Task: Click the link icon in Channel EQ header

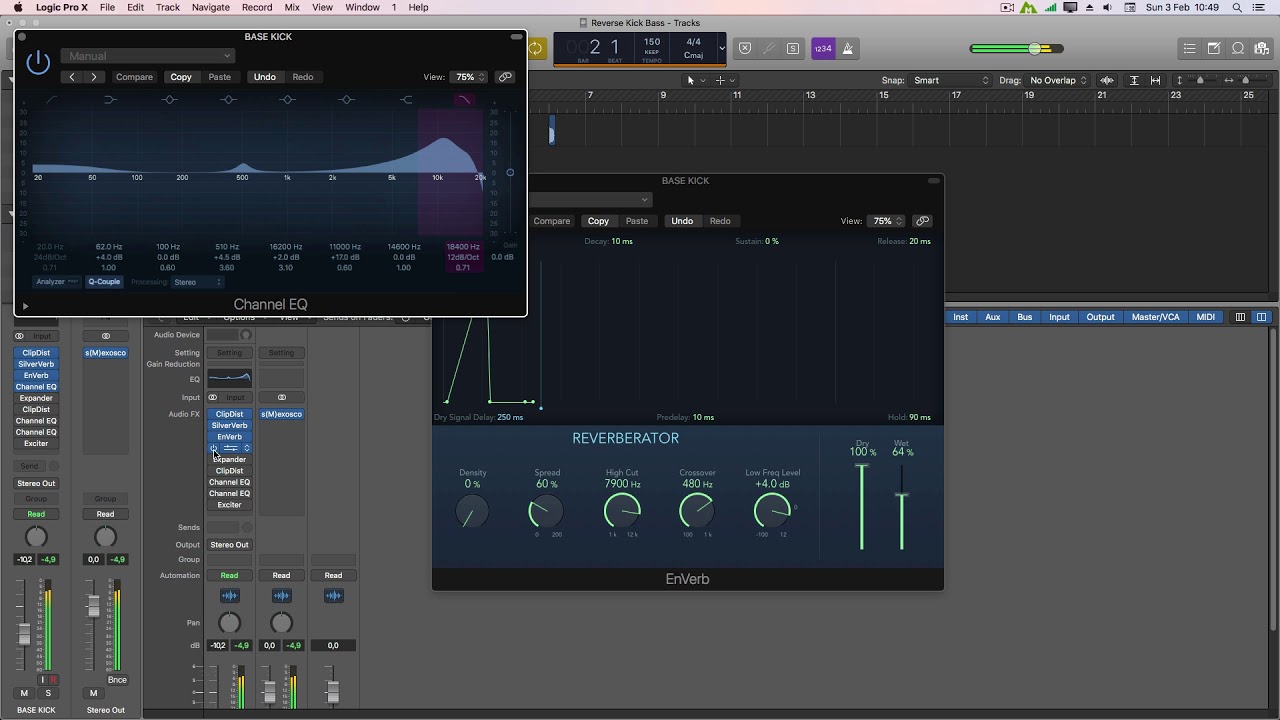Action: [505, 77]
